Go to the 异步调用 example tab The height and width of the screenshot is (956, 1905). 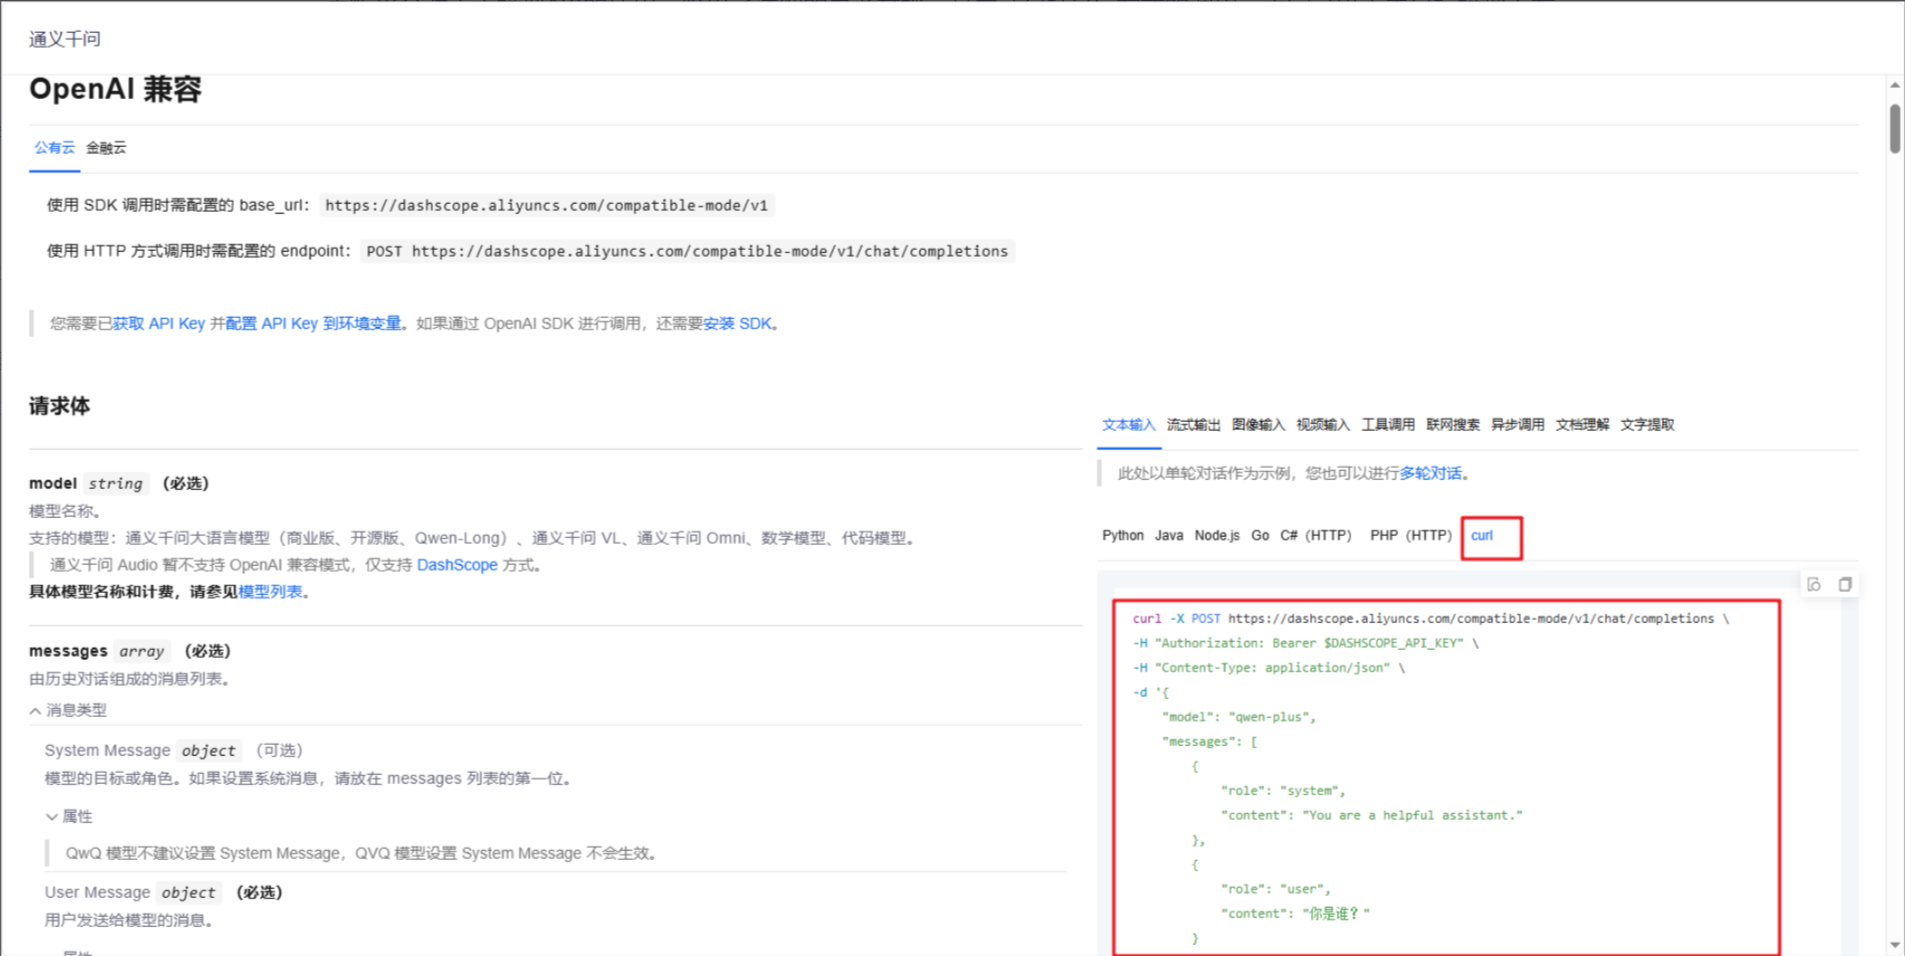coord(1518,425)
